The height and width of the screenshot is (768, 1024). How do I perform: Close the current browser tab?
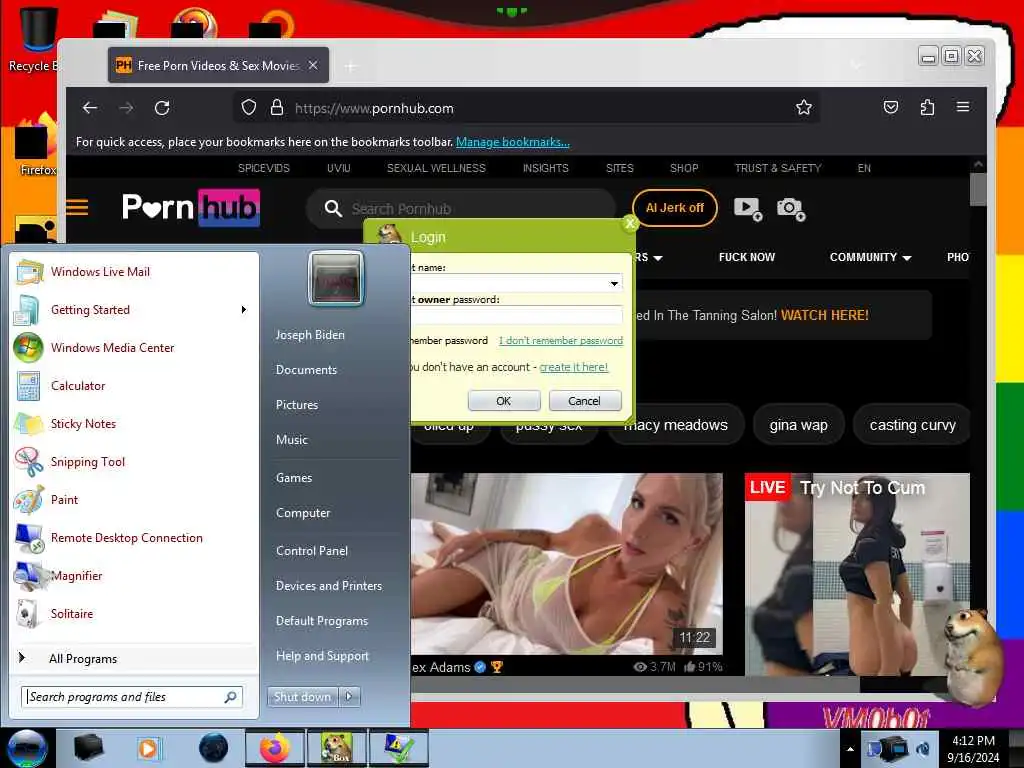pos(313,65)
